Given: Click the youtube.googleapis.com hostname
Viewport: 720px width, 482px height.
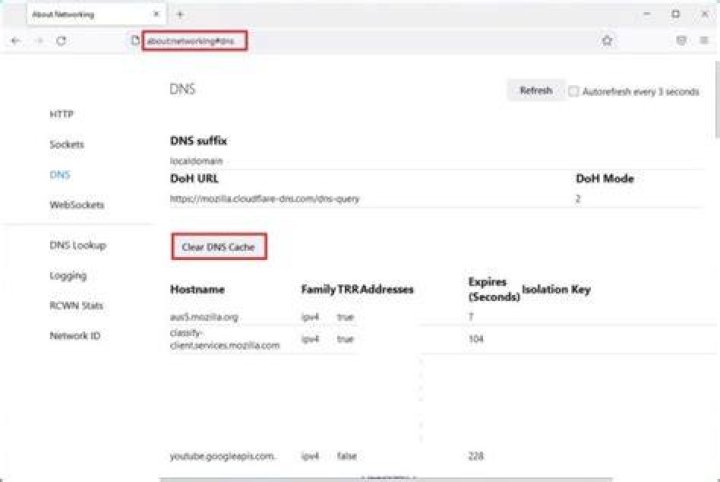Looking at the screenshot, I should 222,456.
